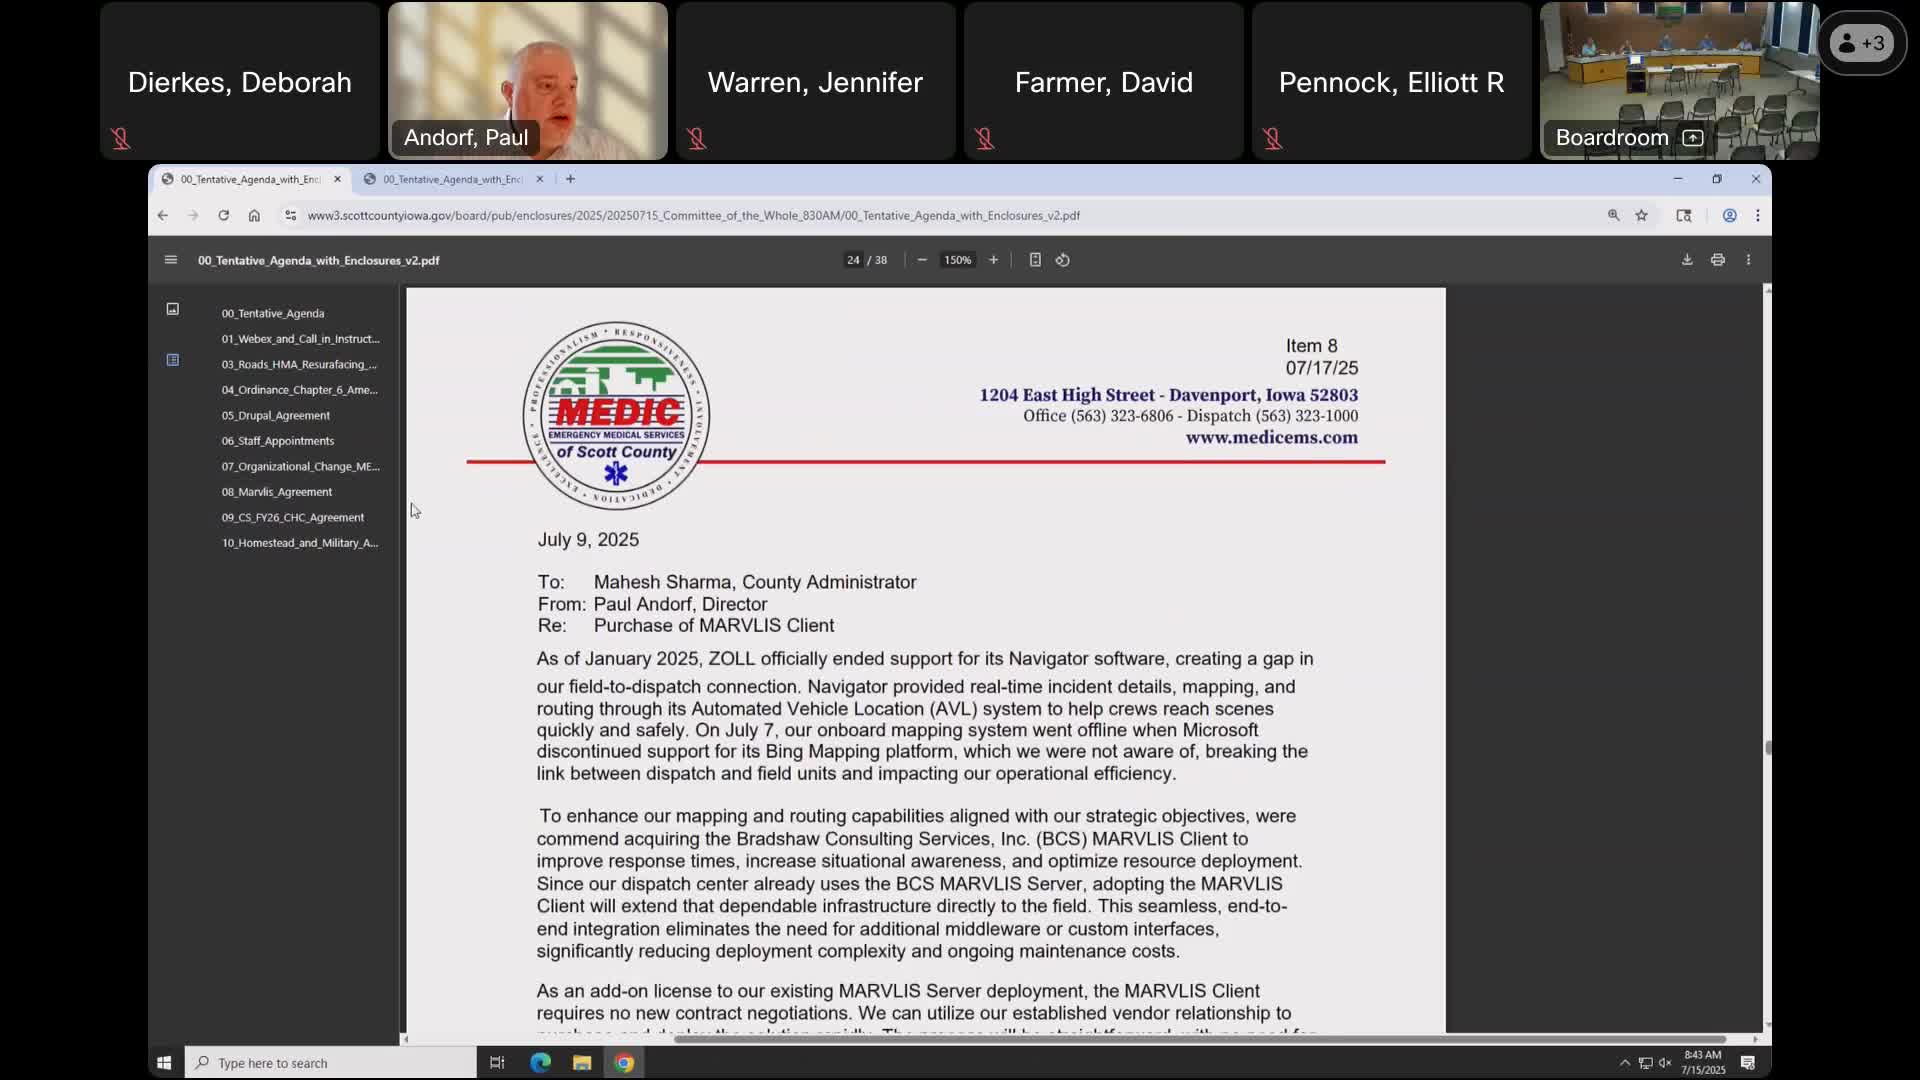1920x1080 pixels.
Task: Print the agenda PDF
Action: pyautogui.click(x=1717, y=259)
